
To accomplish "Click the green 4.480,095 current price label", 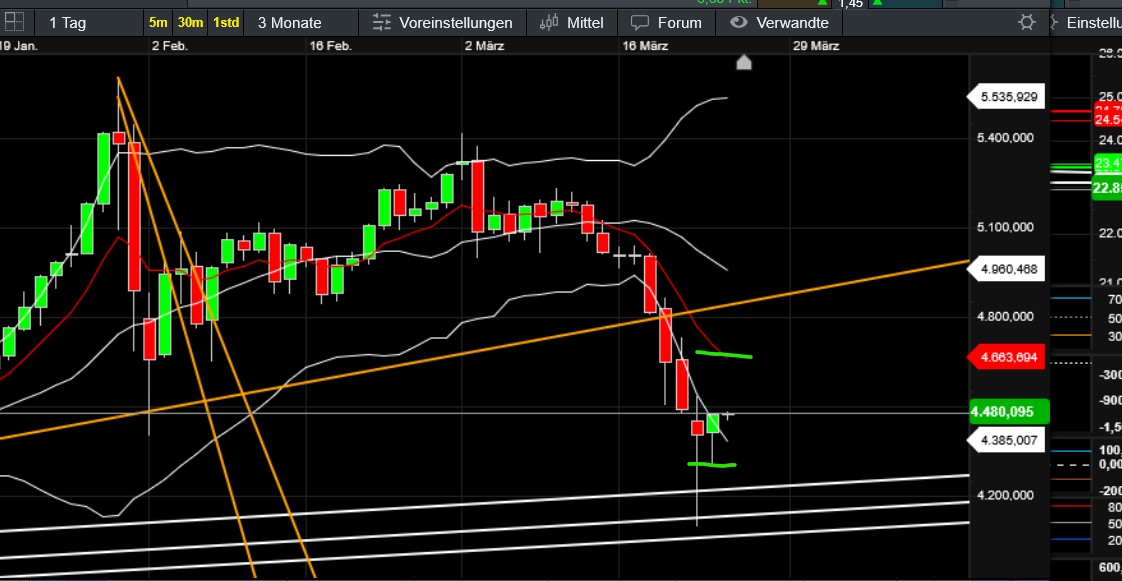I will pyautogui.click(x=1008, y=411).
